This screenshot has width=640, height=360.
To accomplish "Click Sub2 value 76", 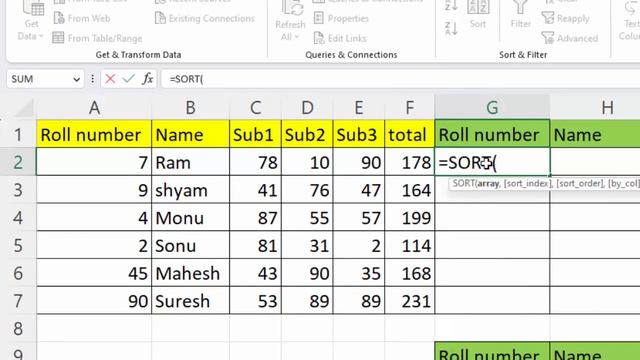I will 307,190.
